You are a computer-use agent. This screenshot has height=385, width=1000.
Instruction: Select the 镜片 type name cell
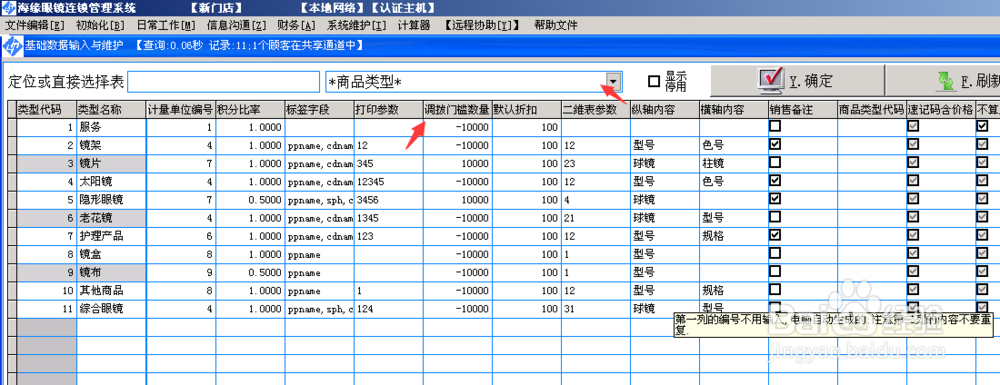coord(111,163)
